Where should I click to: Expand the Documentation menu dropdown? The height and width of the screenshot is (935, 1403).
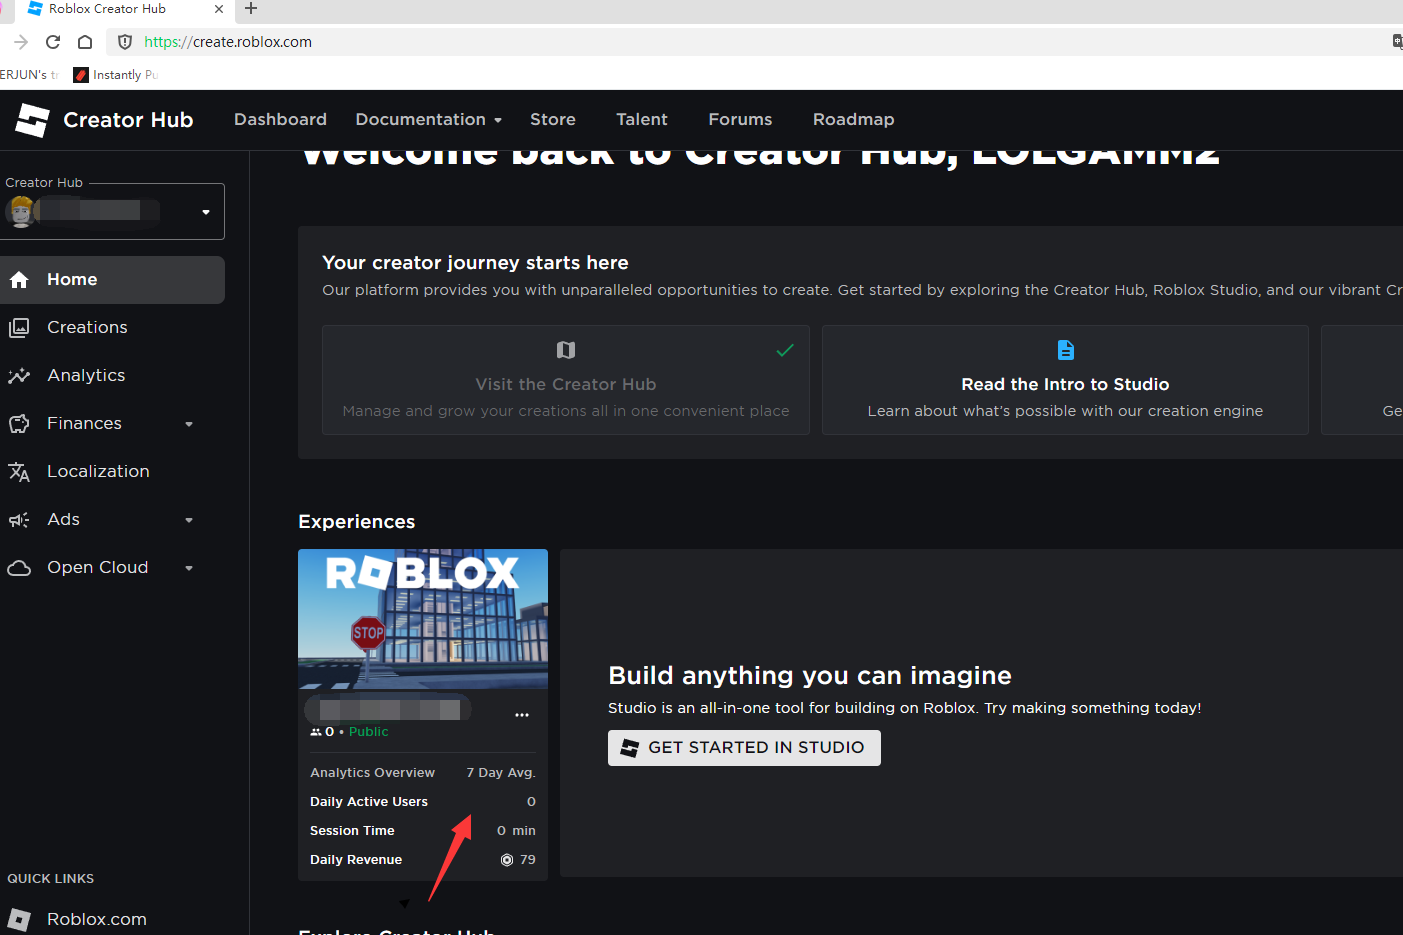[x=498, y=120]
